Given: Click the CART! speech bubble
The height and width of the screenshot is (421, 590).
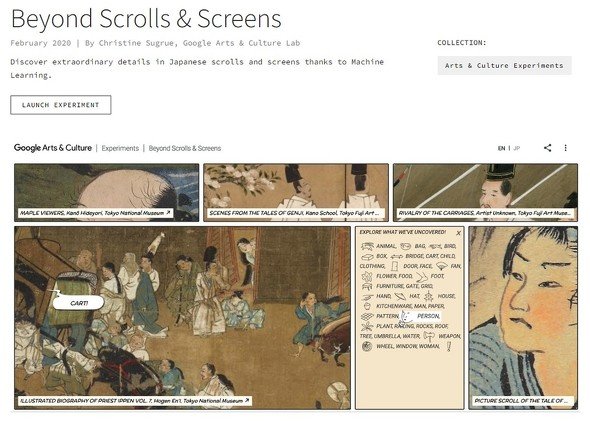Looking at the screenshot, I should click(x=78, y=303).
